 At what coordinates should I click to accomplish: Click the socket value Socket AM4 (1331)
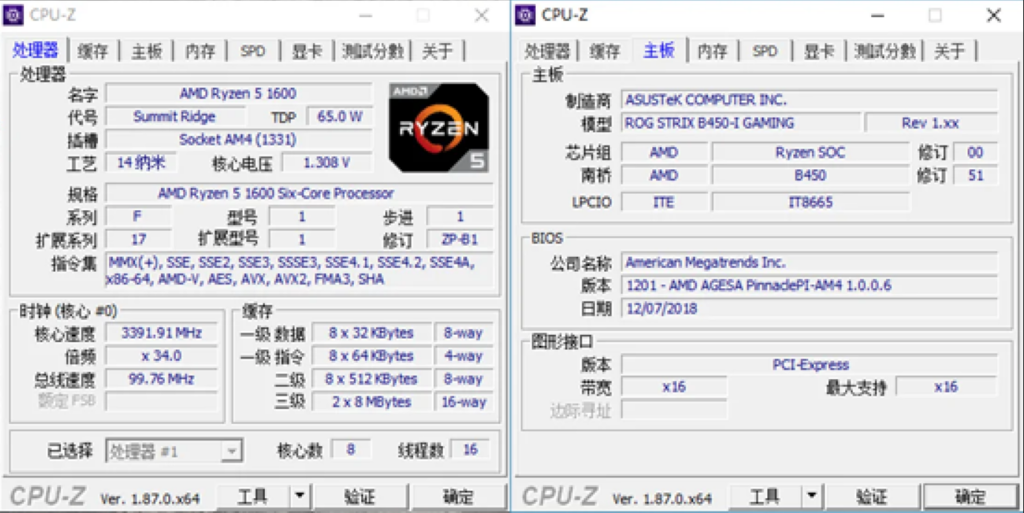click(238, 139)
